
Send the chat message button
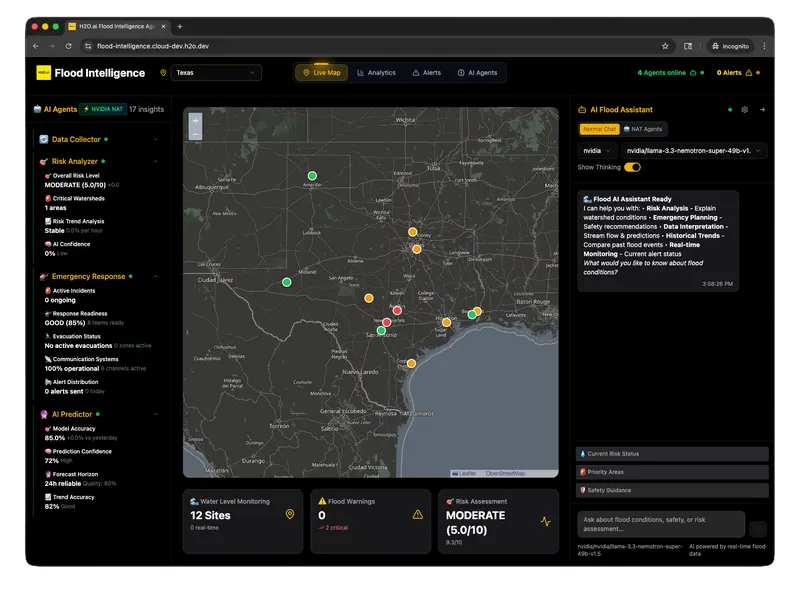pos(758,529)
